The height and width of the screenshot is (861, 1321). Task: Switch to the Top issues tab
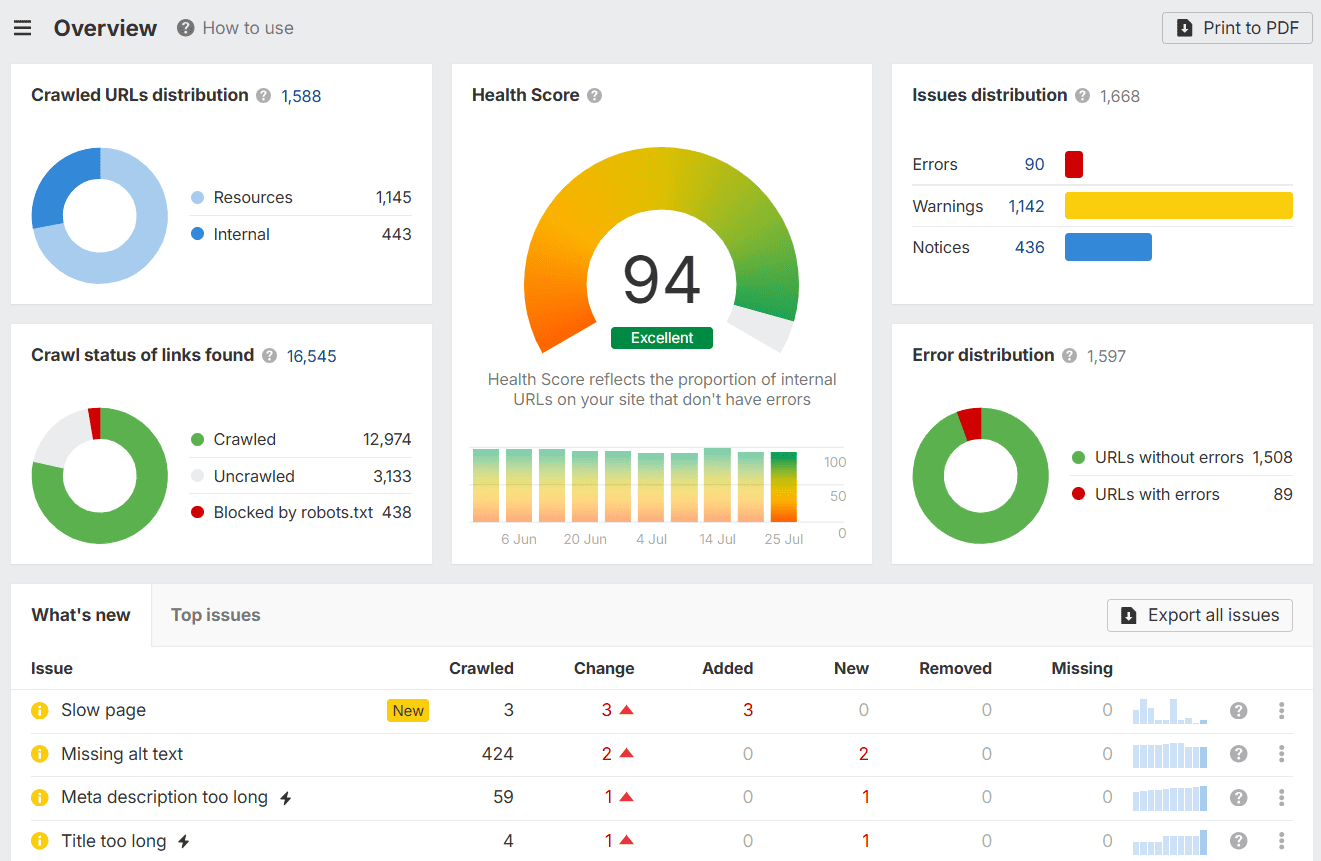(215, 615)
